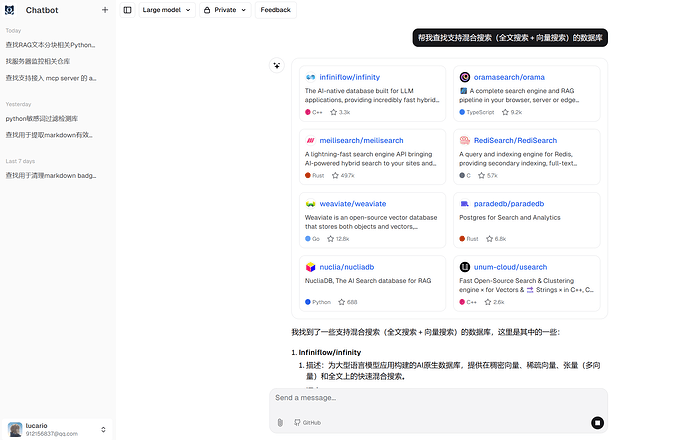Click the user's query message bubble
This screenshot has width=690, height=440.
[x=510, y=38]
